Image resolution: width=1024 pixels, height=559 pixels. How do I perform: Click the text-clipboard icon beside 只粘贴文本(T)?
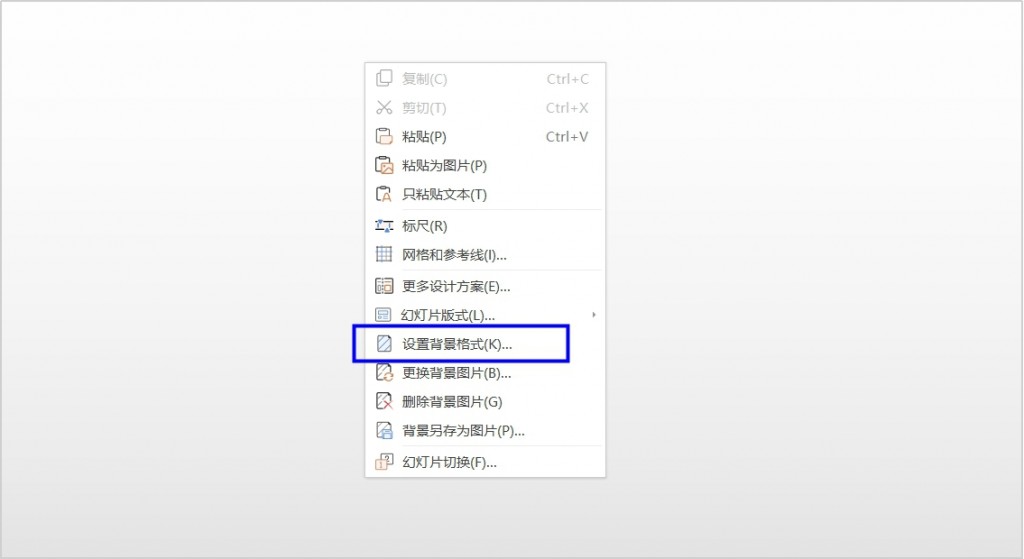pyautogui.click(x=384, y=194)
